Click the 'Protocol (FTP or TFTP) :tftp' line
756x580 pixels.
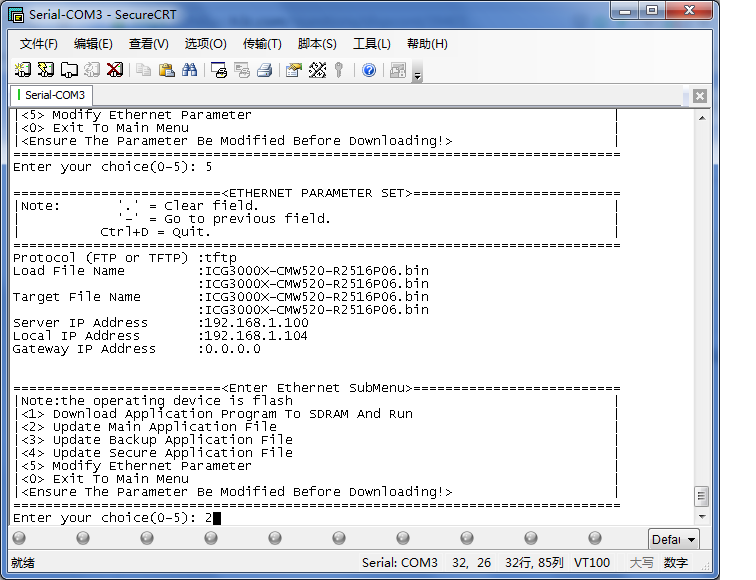(125, 258)
